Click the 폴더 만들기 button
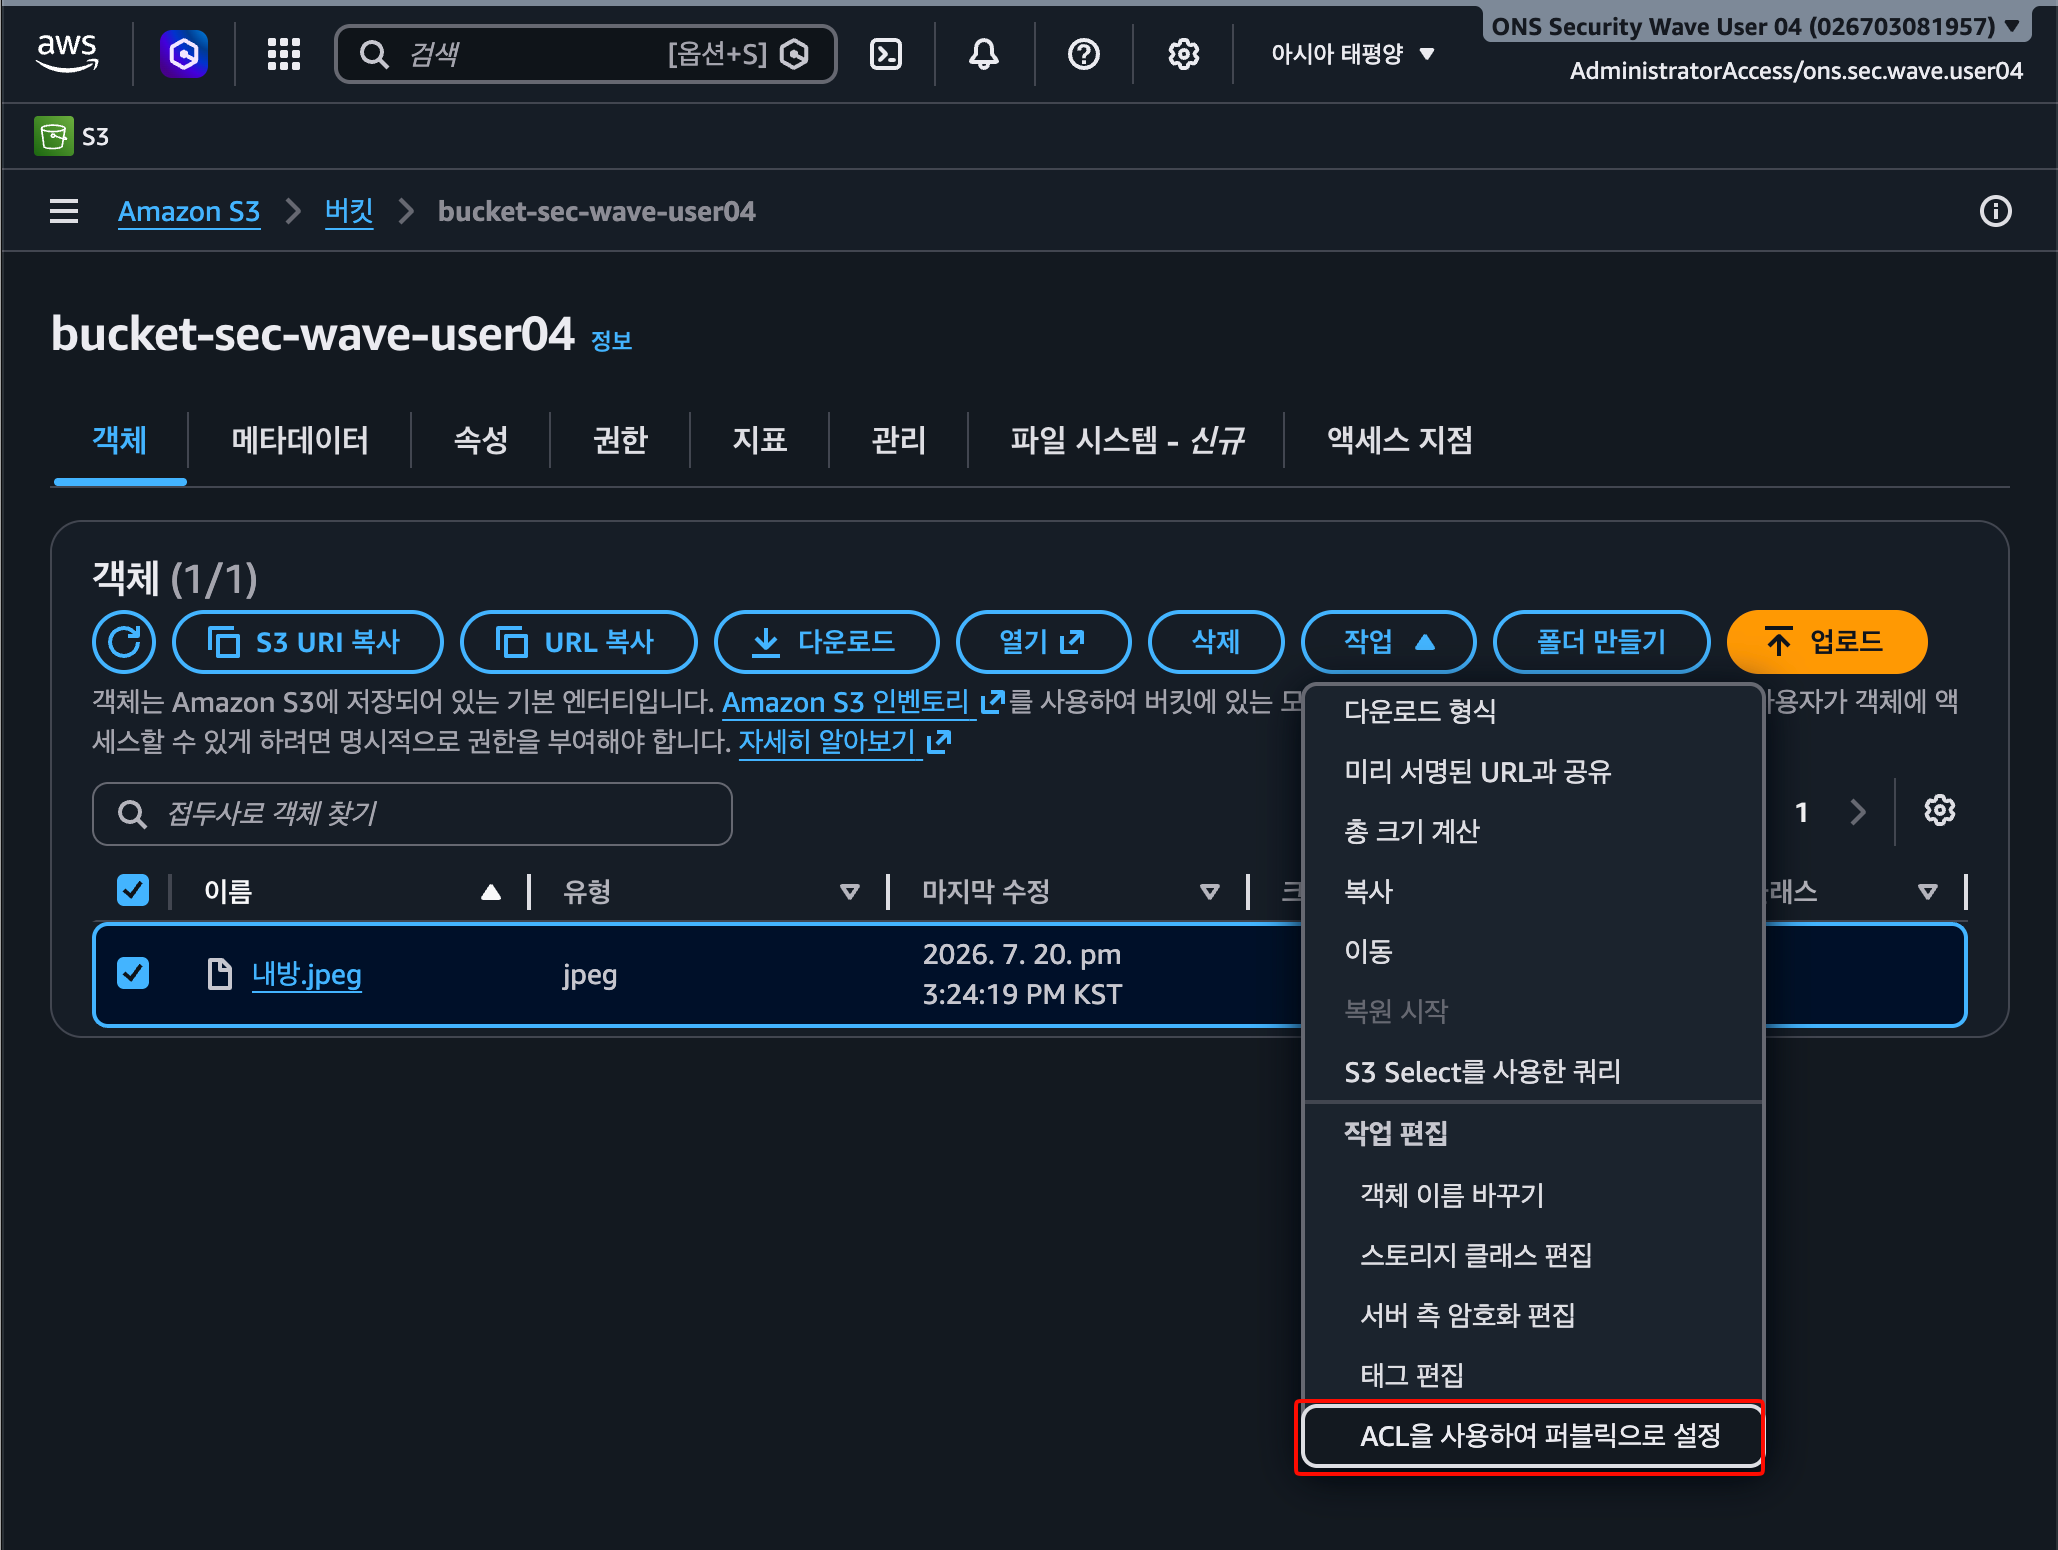This screenshot has height=1550, width=2058. (1601, 642)
